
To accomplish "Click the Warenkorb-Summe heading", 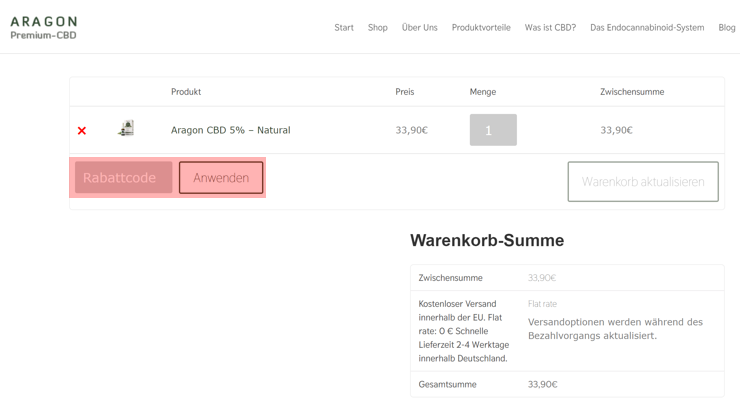I will pyautogui.click(x=487, y=240).
